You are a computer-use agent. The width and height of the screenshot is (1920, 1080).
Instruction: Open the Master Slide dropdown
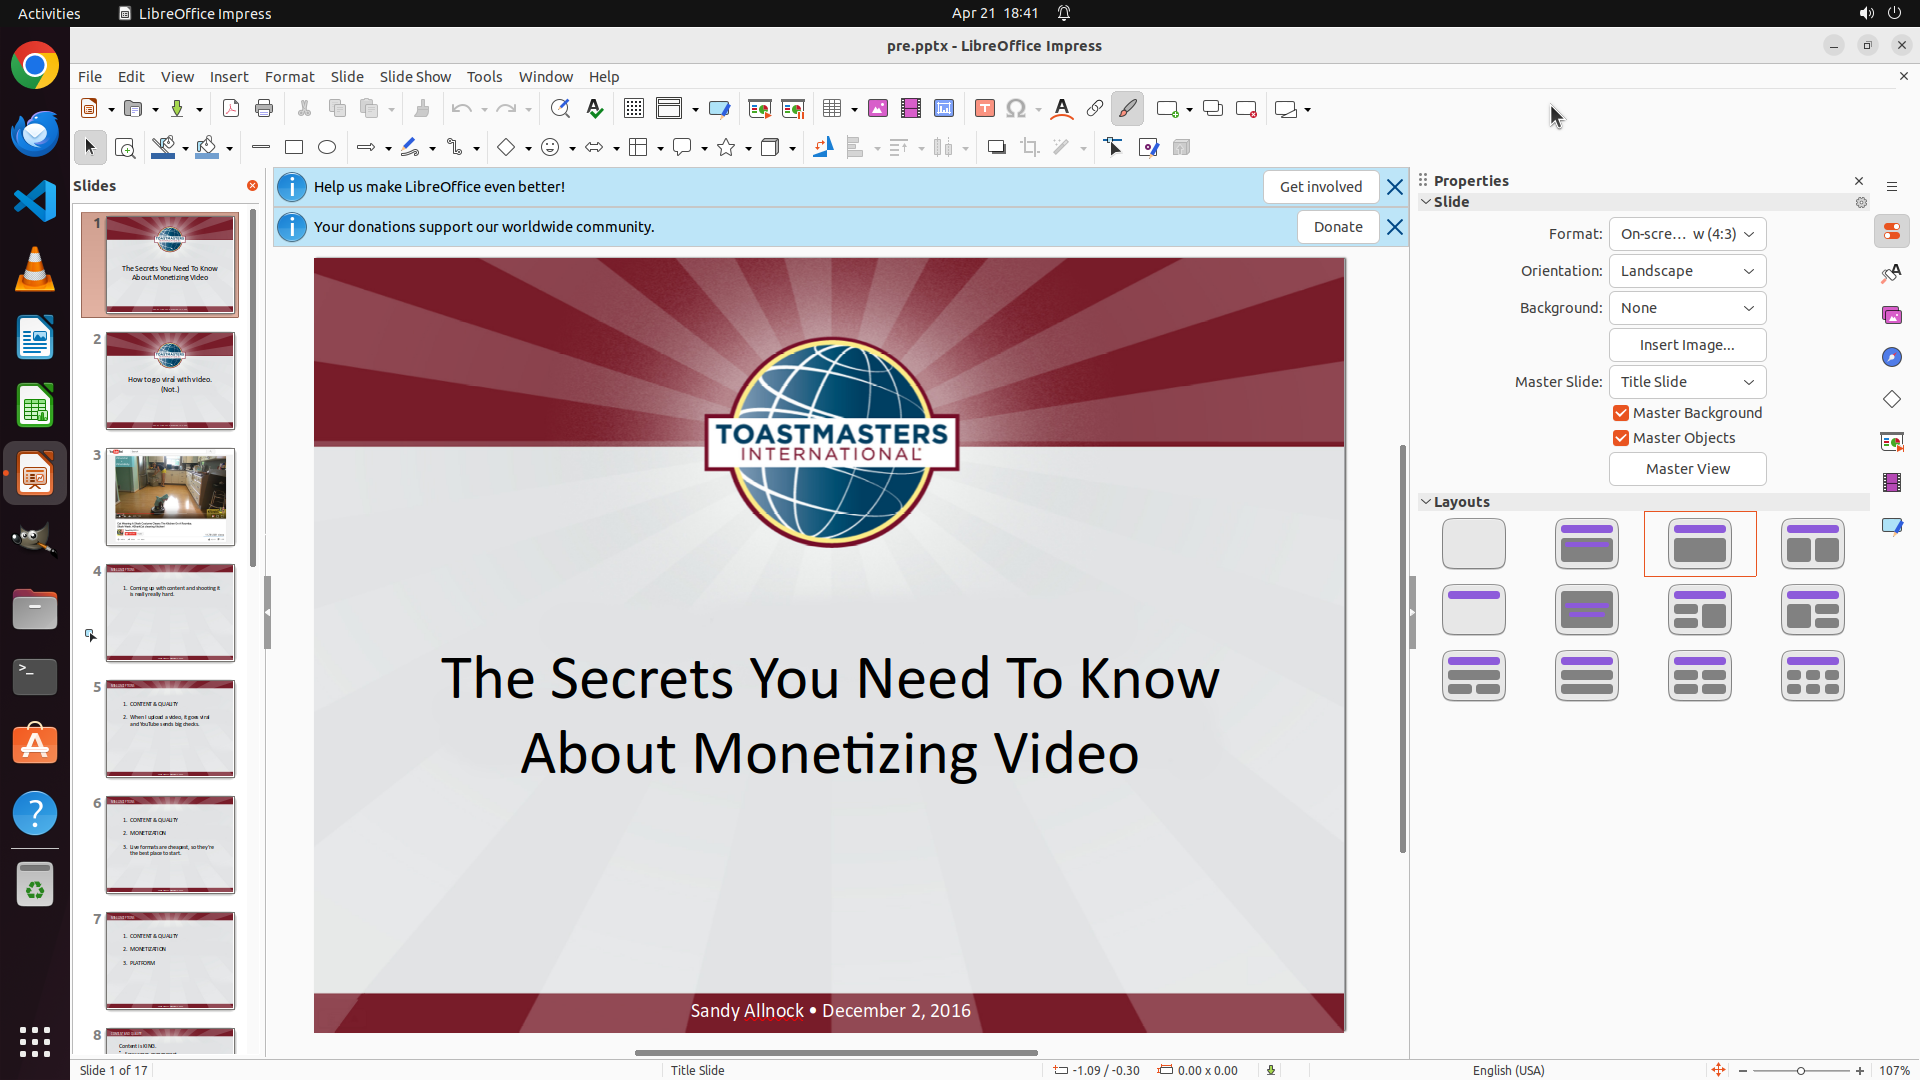click(1687, 382)
